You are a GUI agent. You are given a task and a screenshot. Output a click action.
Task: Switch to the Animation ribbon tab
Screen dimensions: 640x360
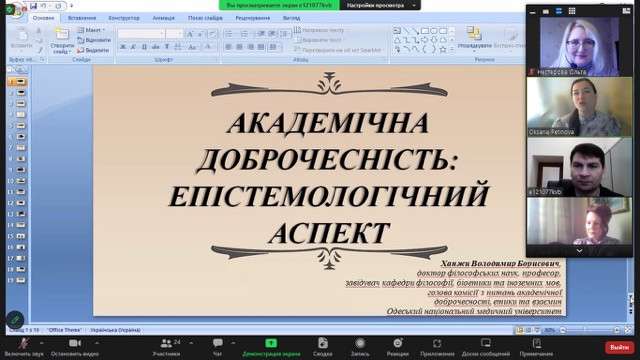pos(164,18)
